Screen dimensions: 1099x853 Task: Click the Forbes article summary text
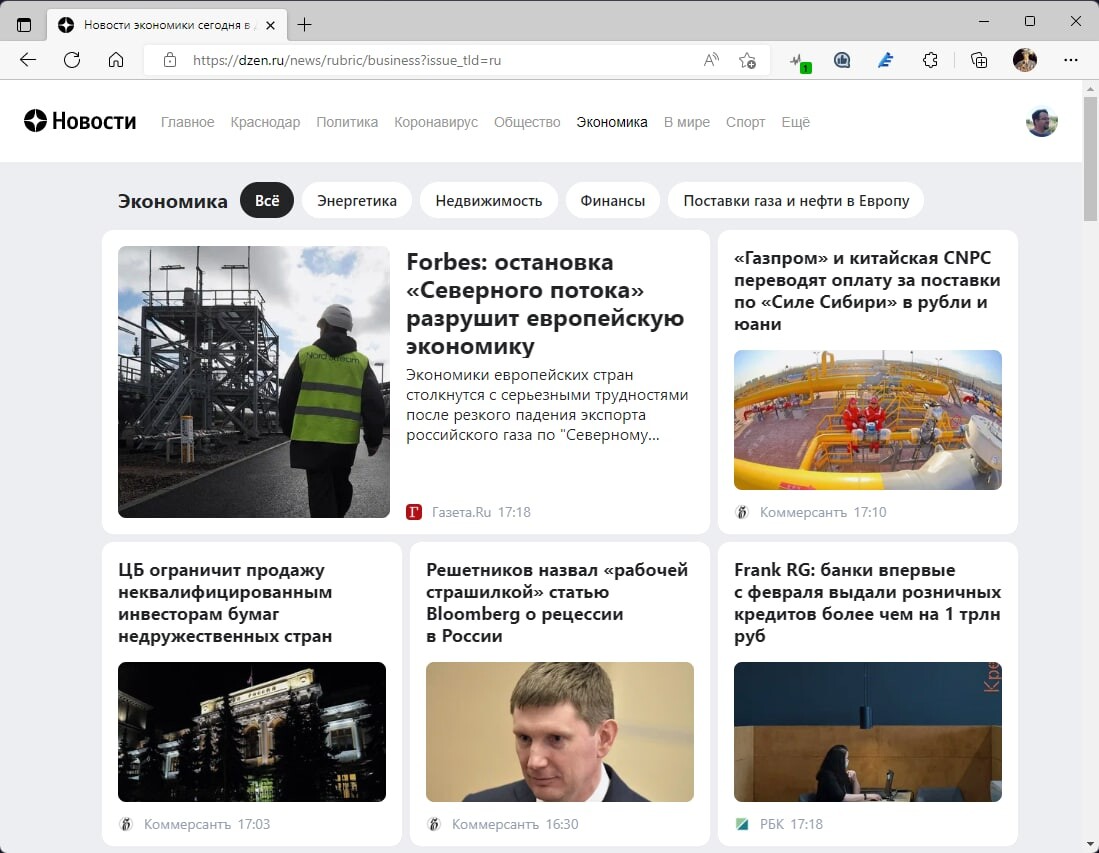pos(547,404)
